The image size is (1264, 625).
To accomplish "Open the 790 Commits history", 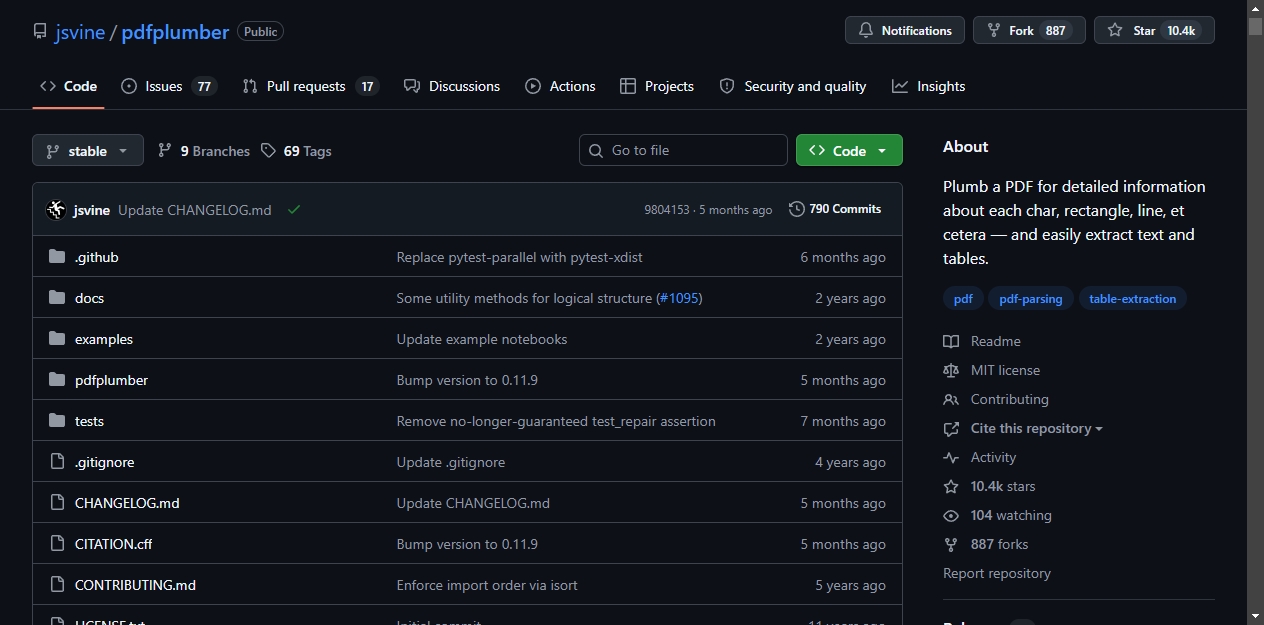I will (835, 209).
